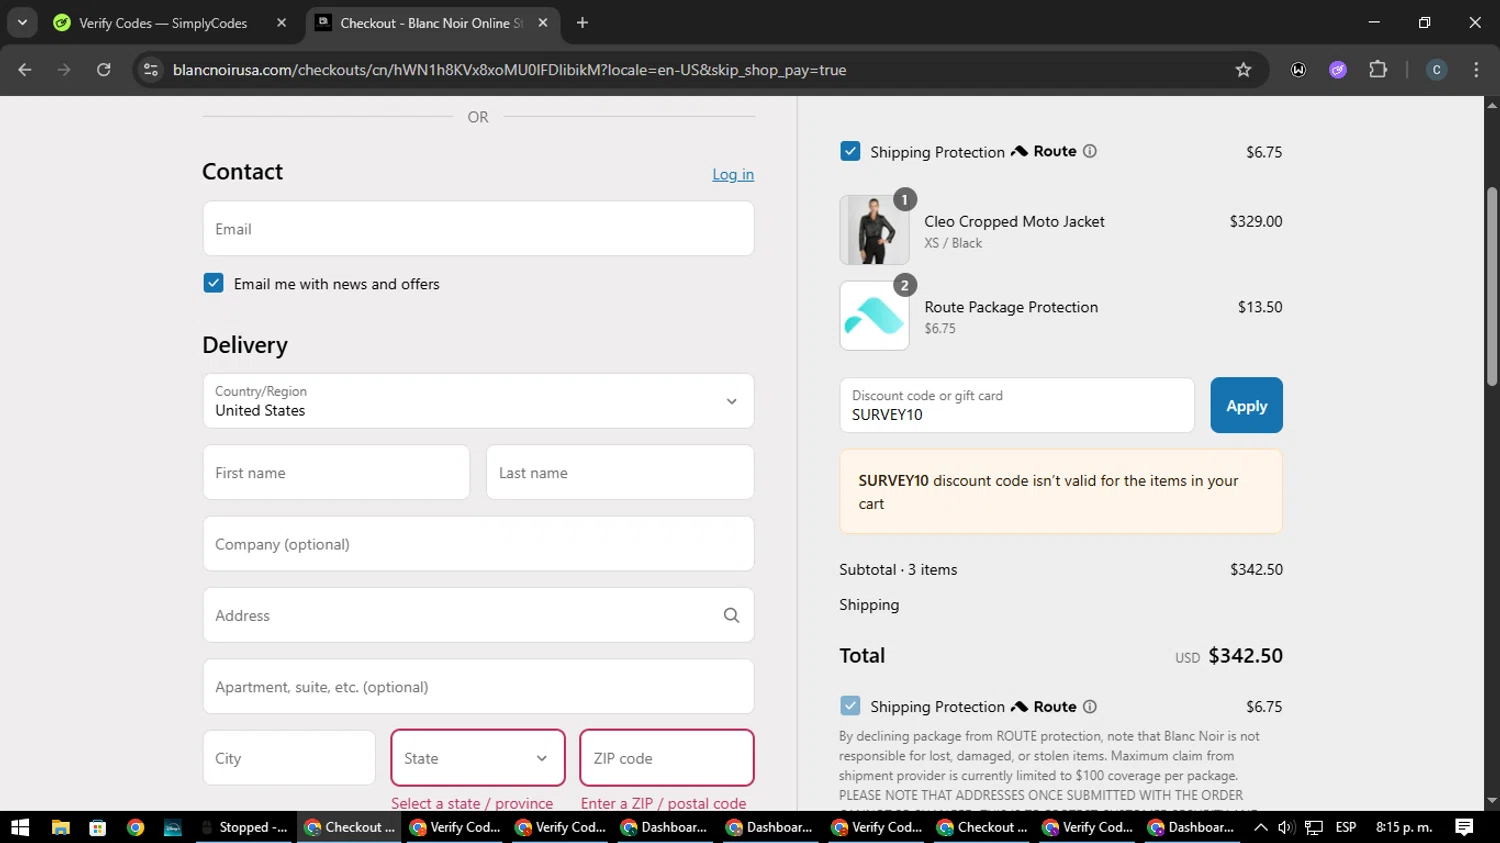Focus the Last name field
The width and height of the screenshot is (1500, 843).
620,472
